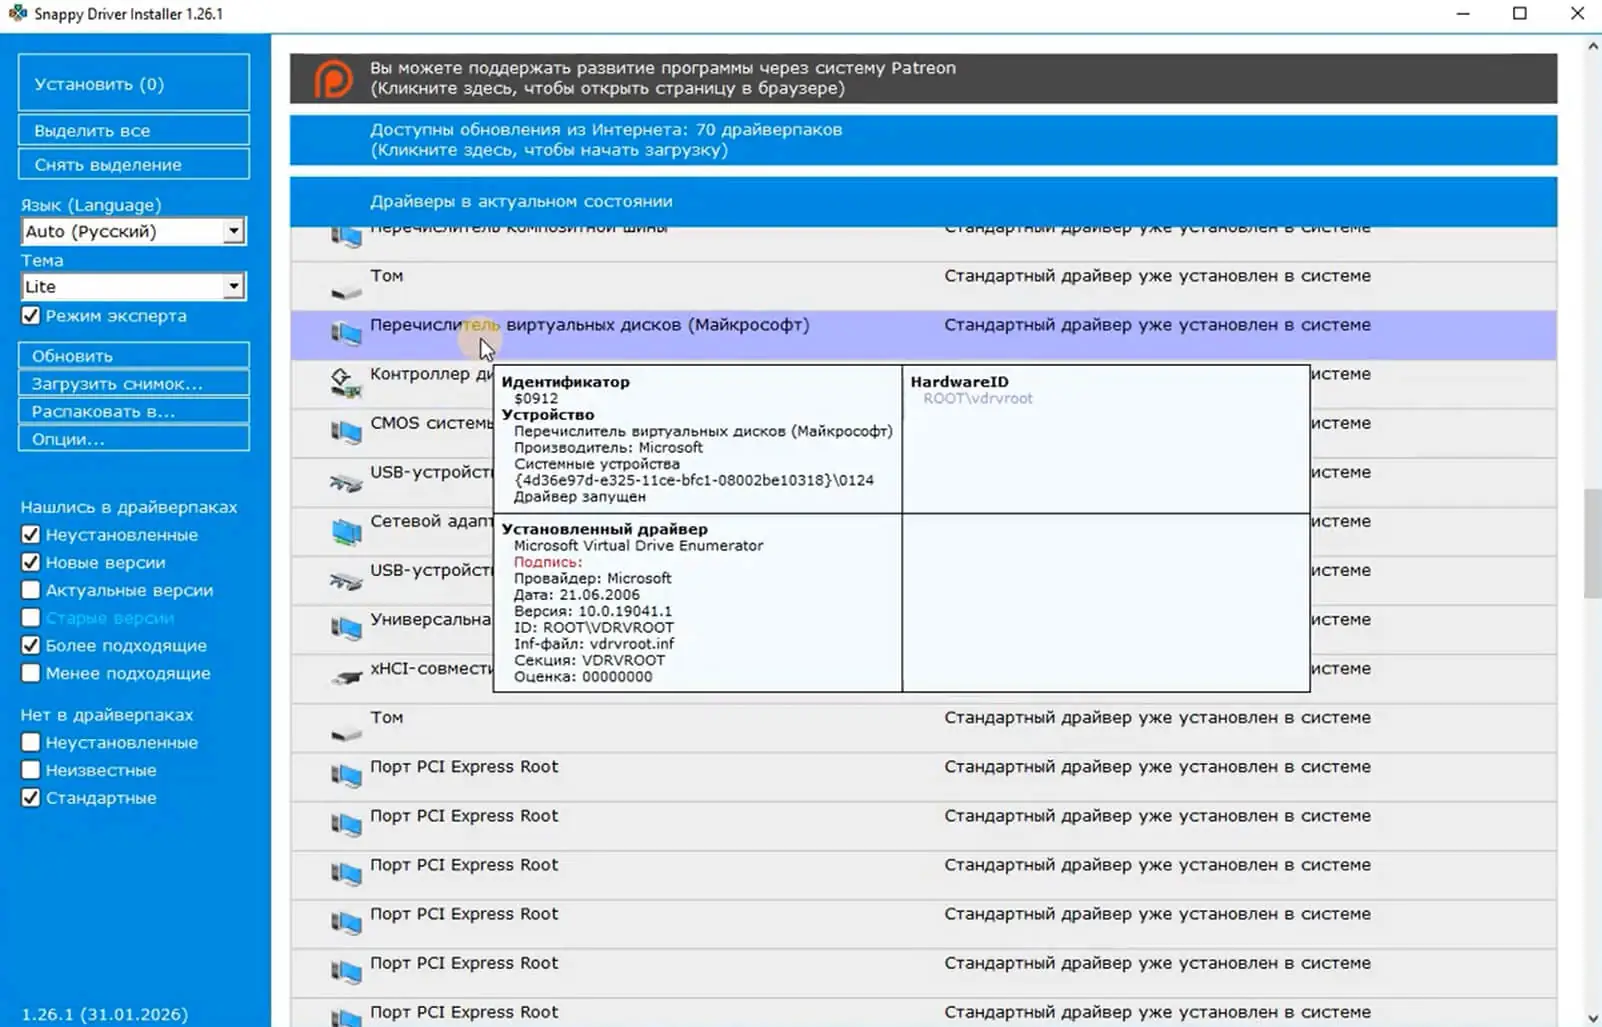Click the scroll up arrow of vertical scrollbar

tap(1592, 45)
